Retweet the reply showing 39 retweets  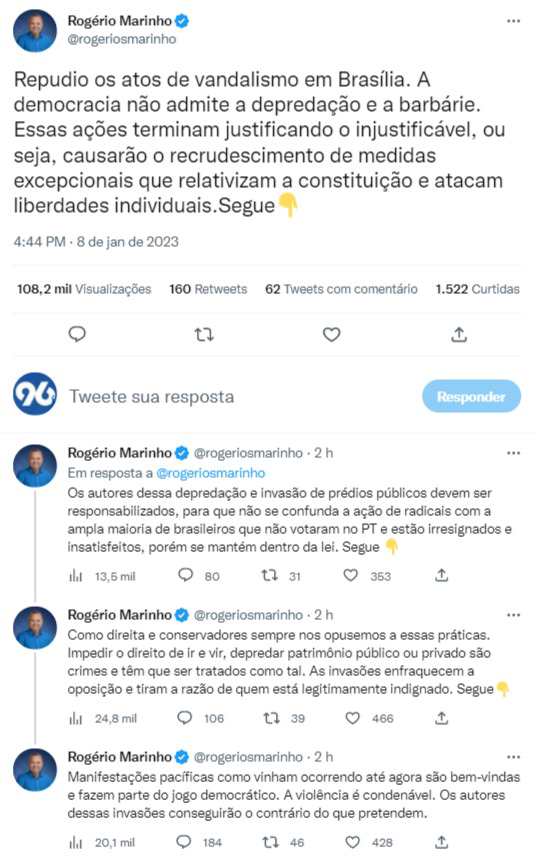(272, 718)
